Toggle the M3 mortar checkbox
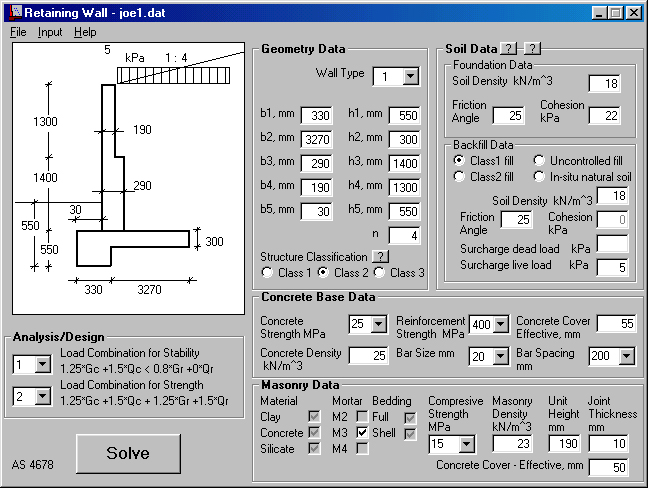This screenshot has width=648, height=488. tap(362, 433)
